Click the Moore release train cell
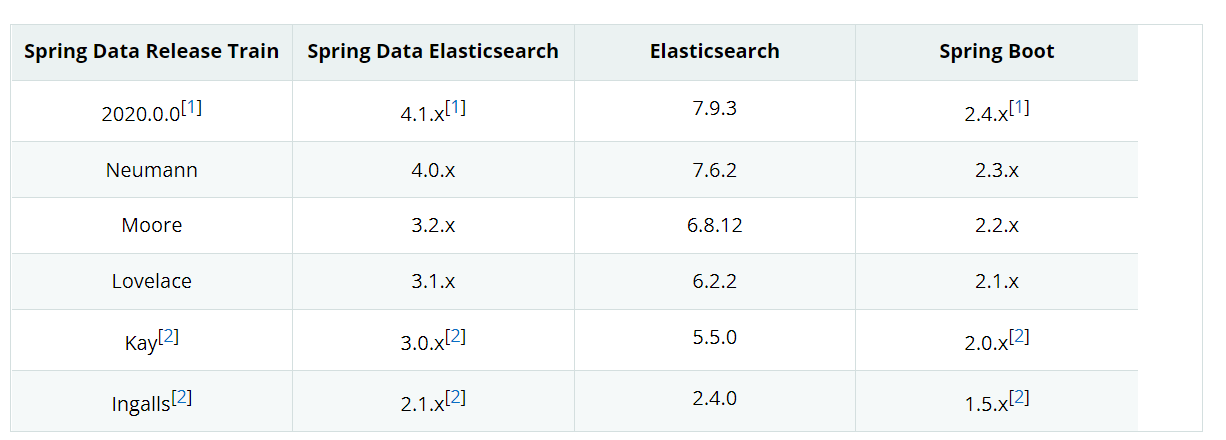The image size is (1226, 440). 152,226
